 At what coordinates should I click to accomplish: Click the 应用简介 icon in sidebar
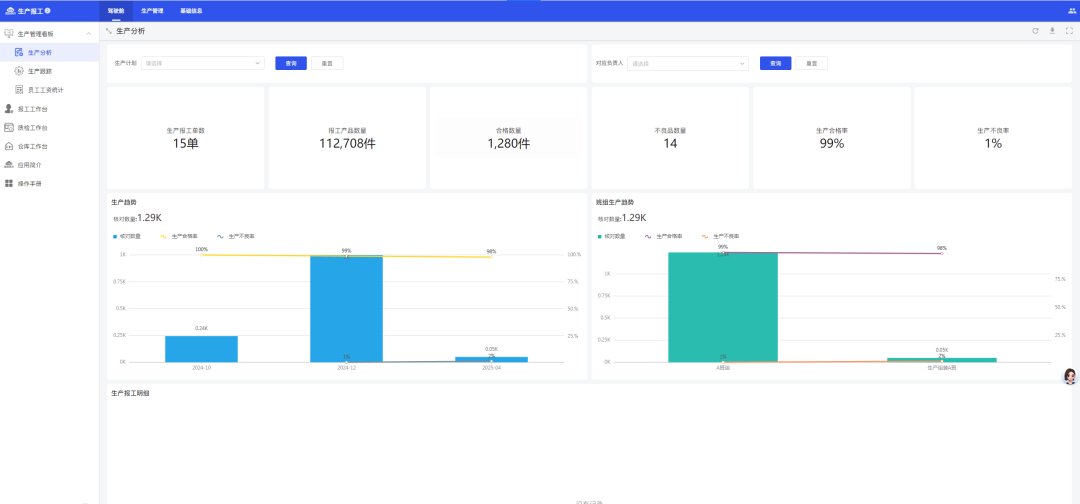point(9,165)
